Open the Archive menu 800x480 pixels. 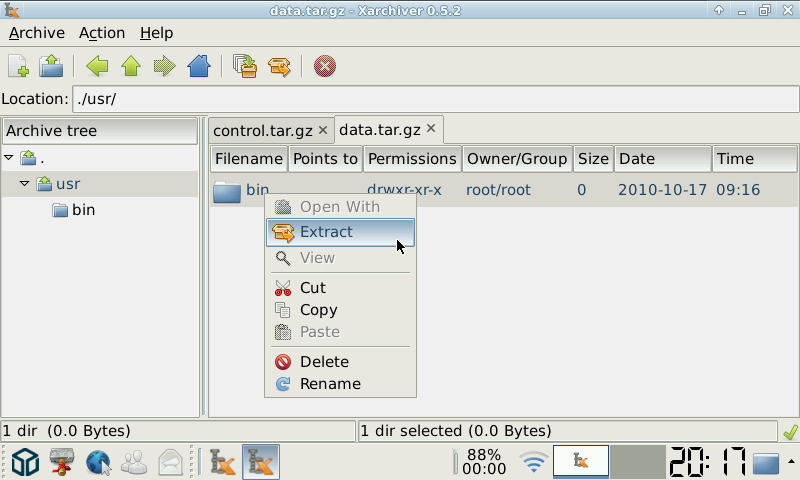coord(37,33)
